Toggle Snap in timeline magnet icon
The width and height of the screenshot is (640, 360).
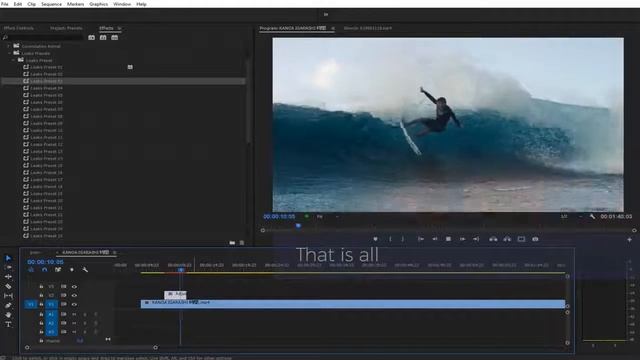click(x=44, y=270)
